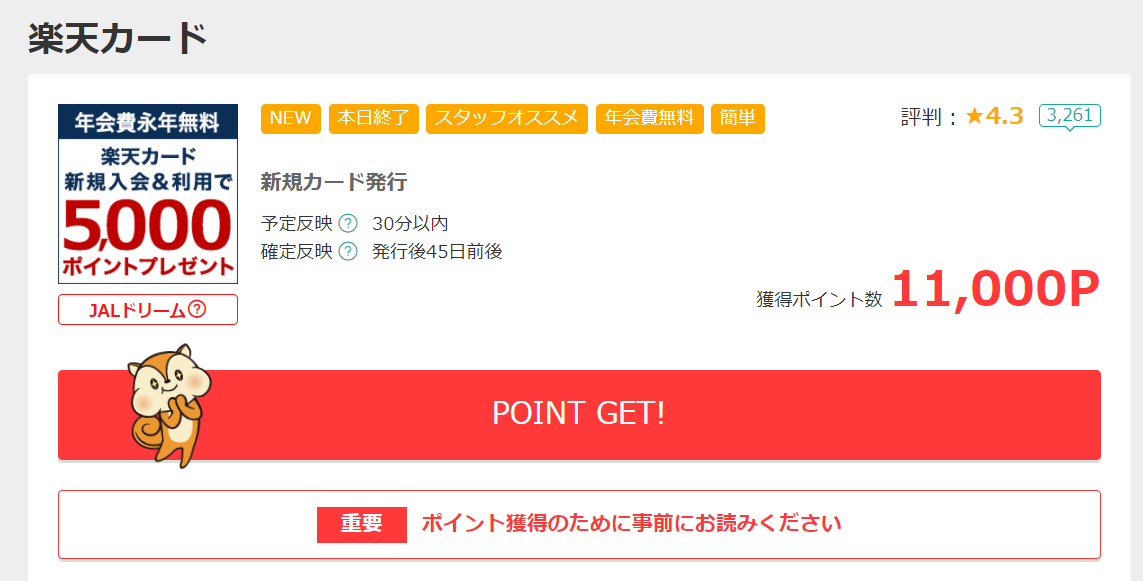Click the 楽天カード 5,000 point banner image
This screenshot has width=1143, height=581.
[x=148, y=194]
